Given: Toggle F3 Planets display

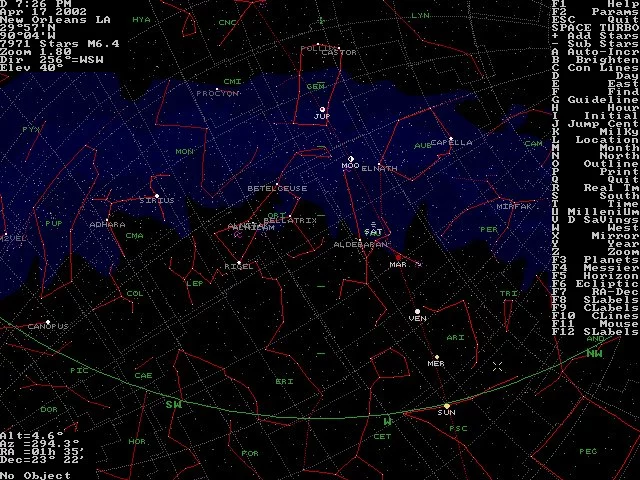Looking at the screenshot, I should [x=596, y=260].
